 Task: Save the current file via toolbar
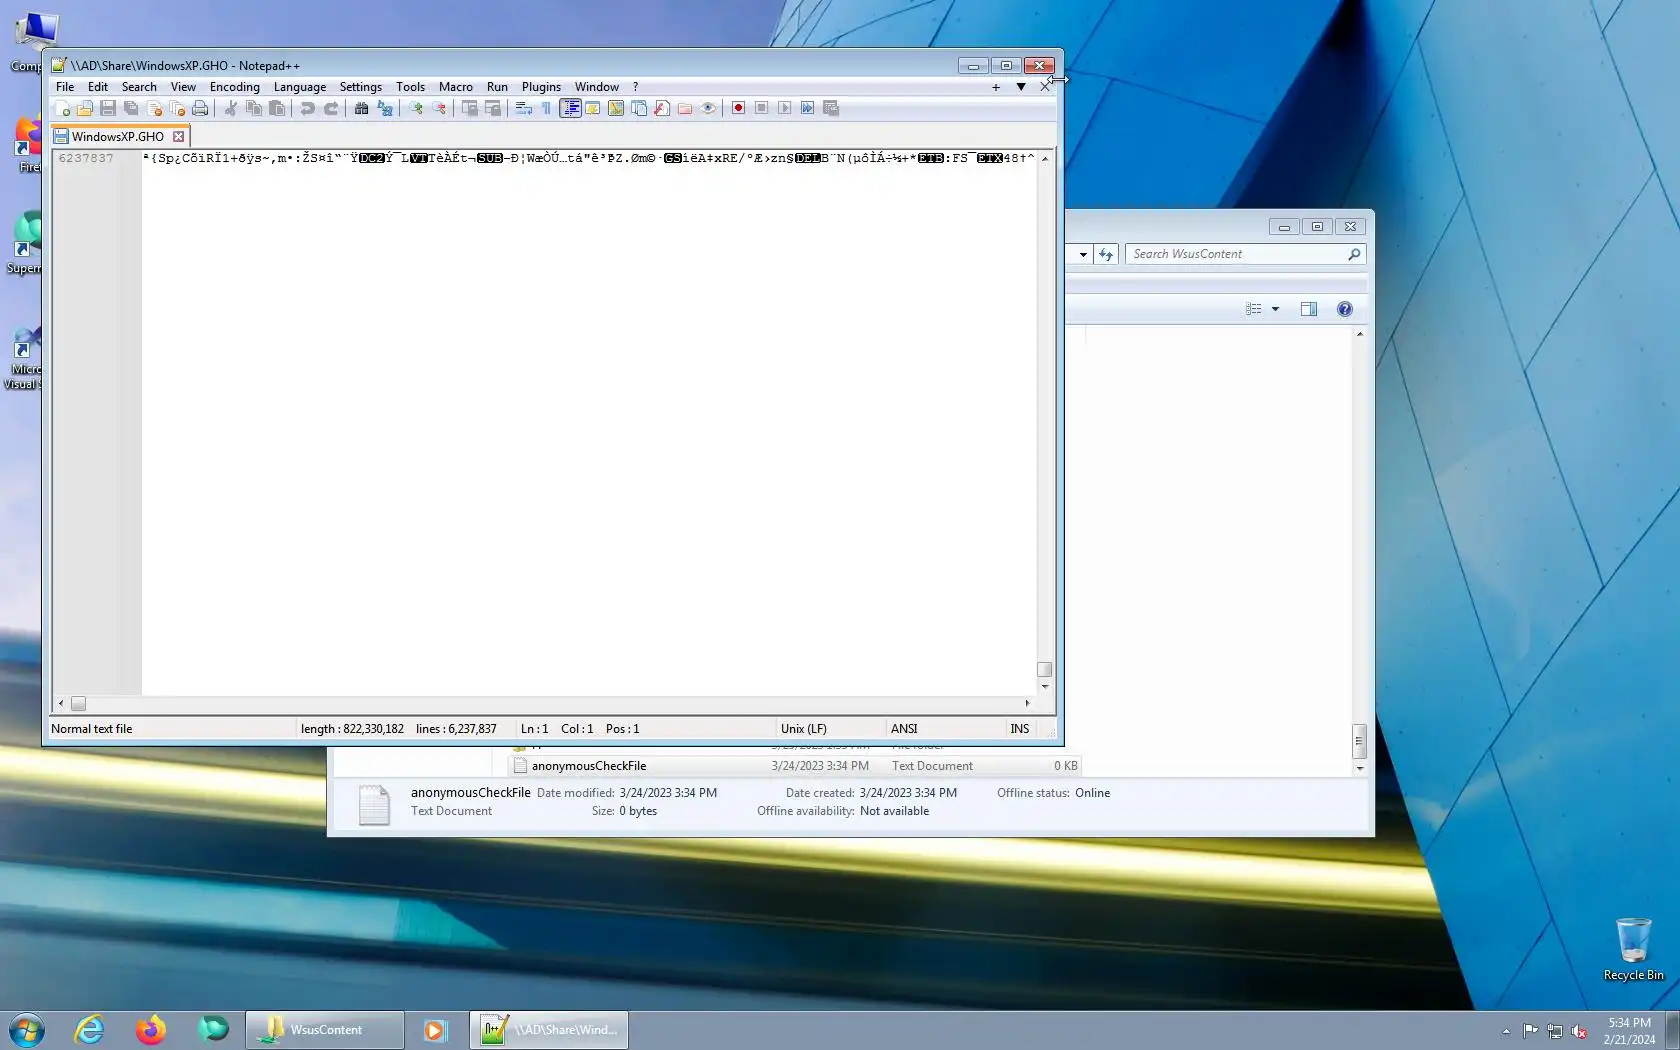point(108,108)
